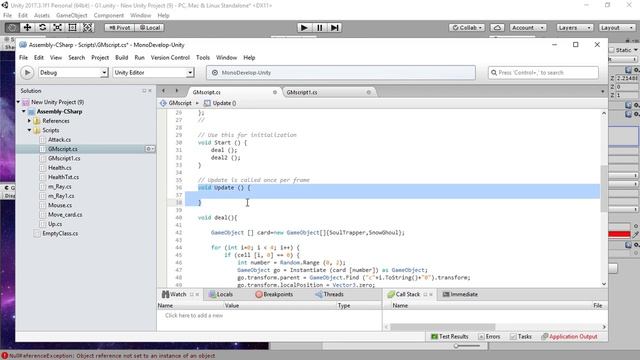This screenshot has width=640, height=360.
Task: Open GMscript.cs file options gear
Action: pos(150,149)
